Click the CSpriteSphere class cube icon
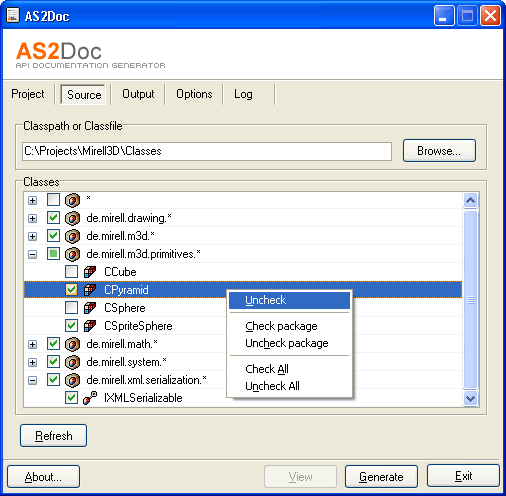 click(x=90, y=326)
